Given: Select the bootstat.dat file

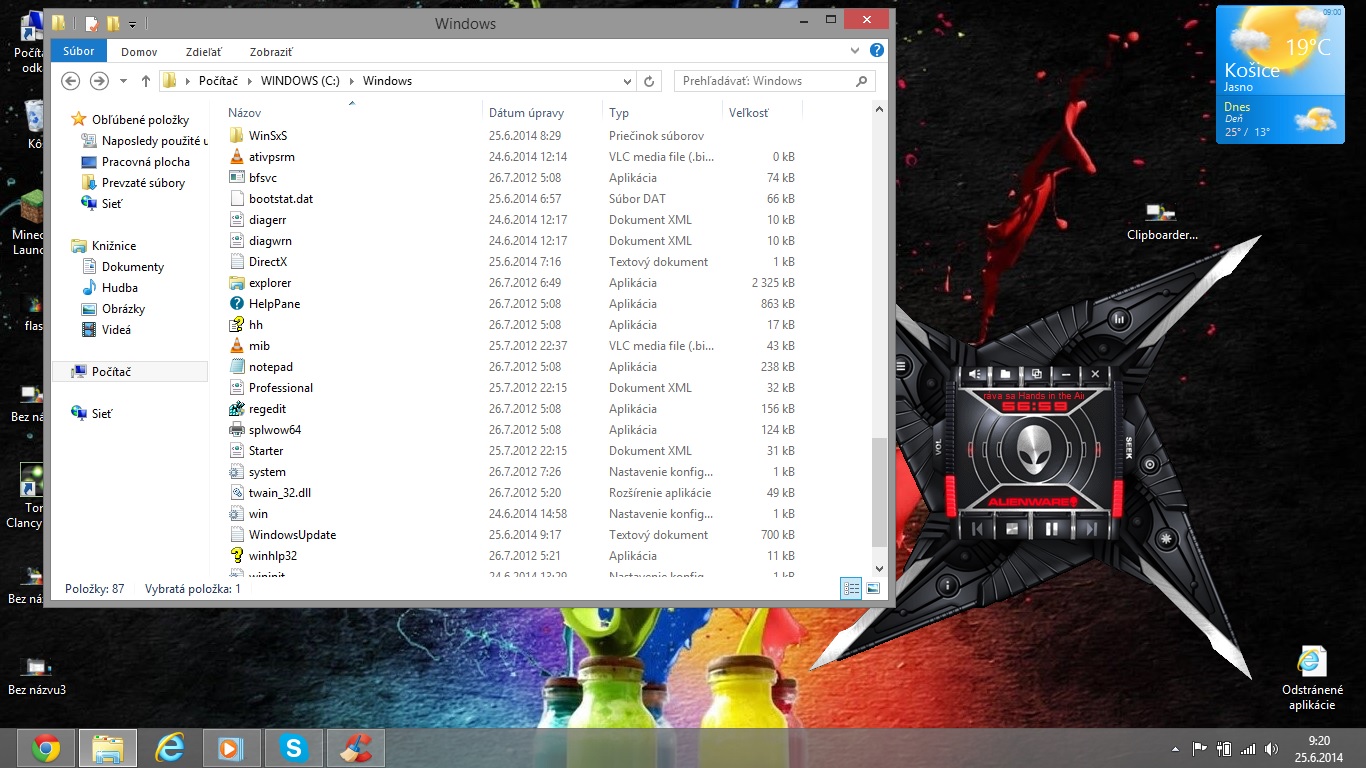Looking at the screenshot, I should [511, 199].
